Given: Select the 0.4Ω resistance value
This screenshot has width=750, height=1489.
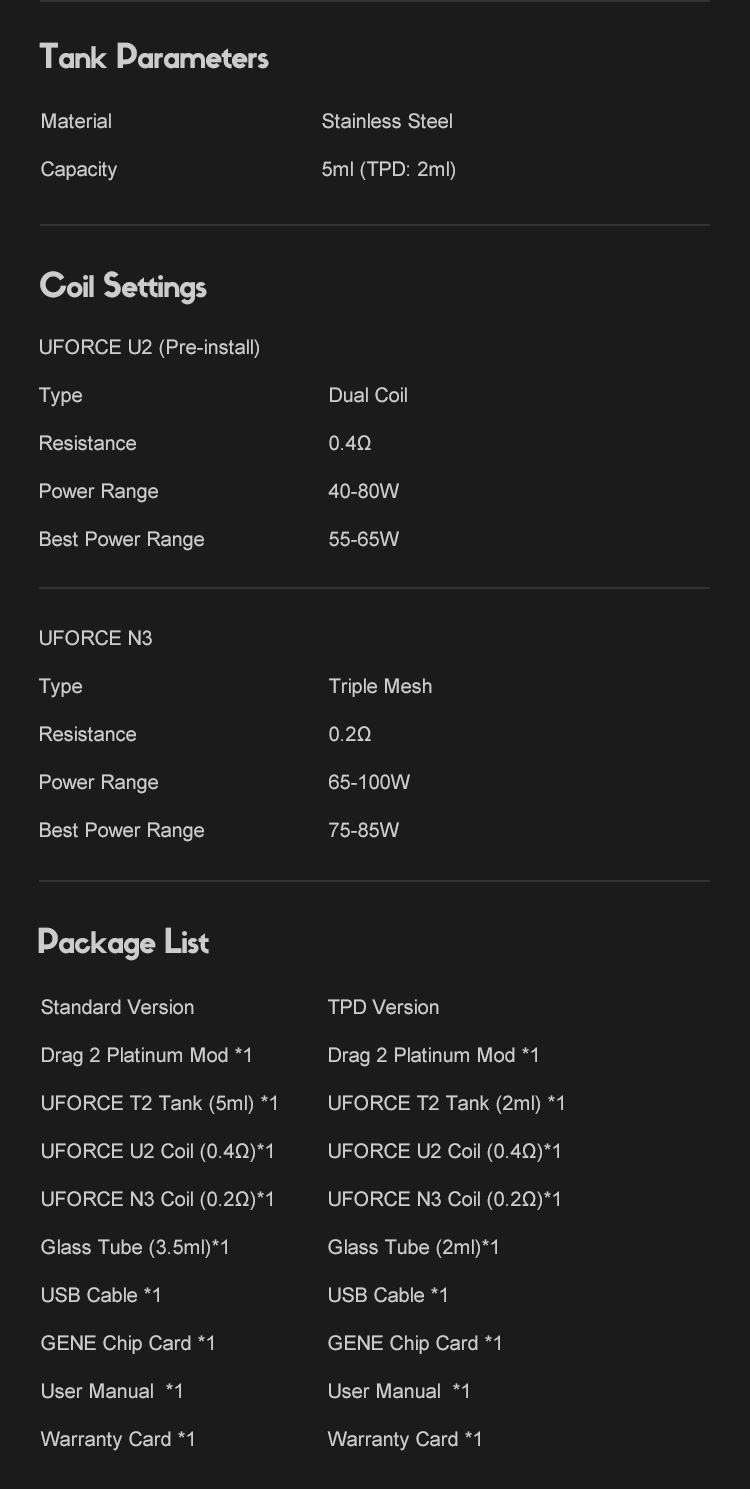Looking at the screenshot, I should pos(350,443).
